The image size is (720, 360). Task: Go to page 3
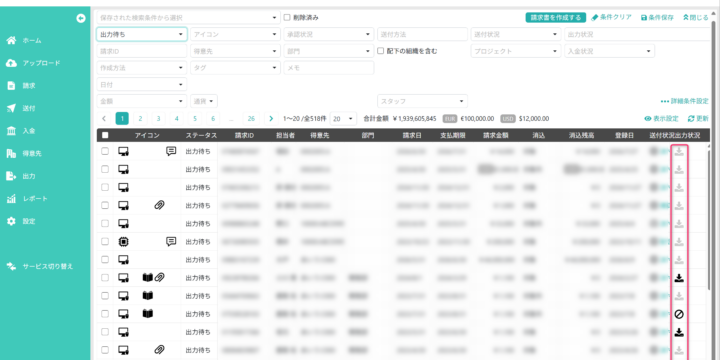coord(158,118)
